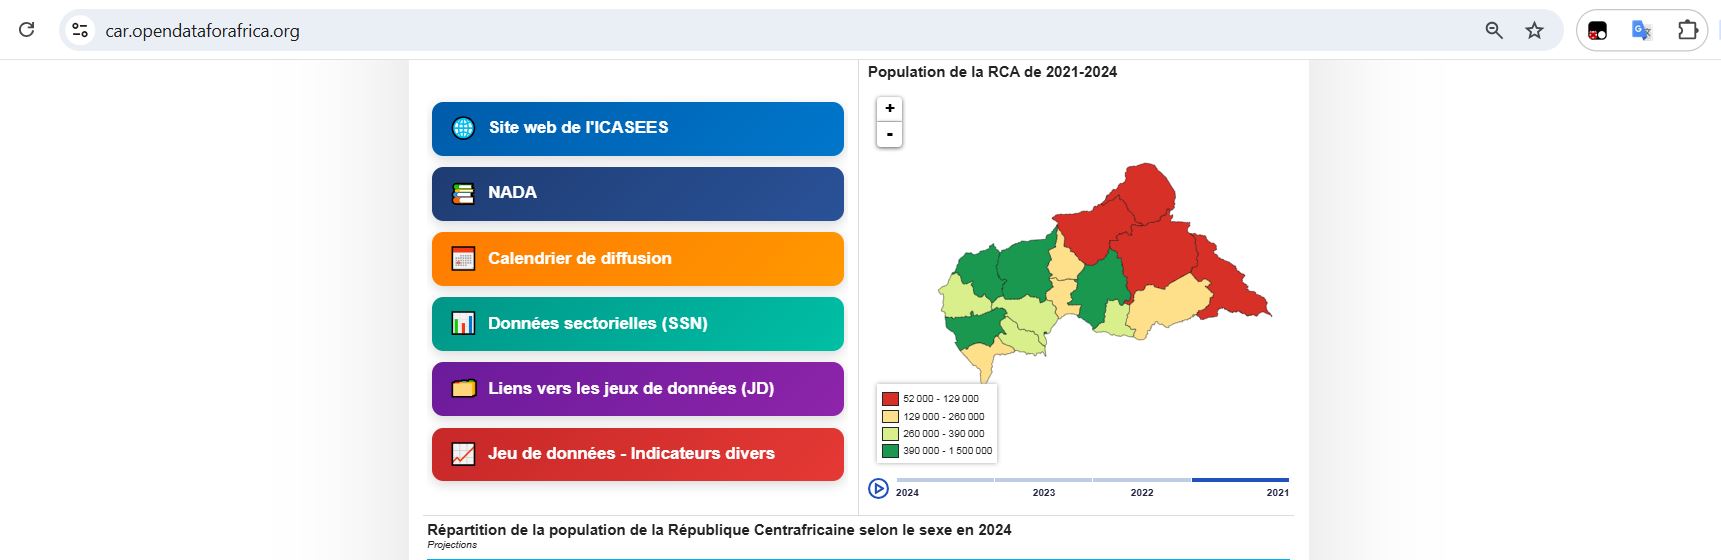This screenshot has height=560, width=1721.
Task: Click the 'Projections' subtitle text
Action: pyautogui.click(x=452, y=545)
